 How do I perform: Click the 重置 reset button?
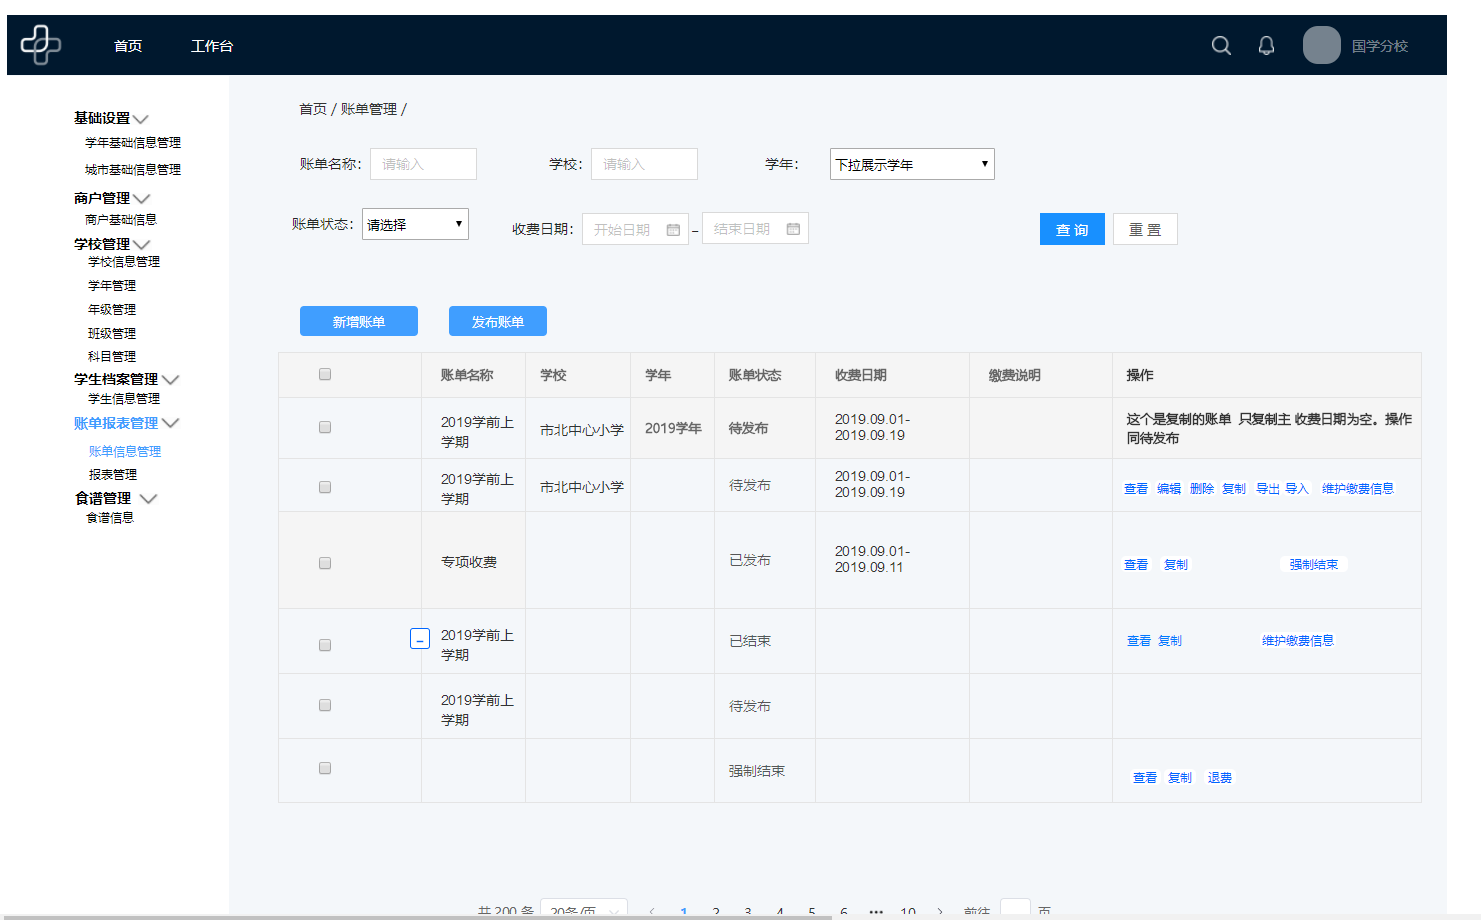(x=1145, y=229)
